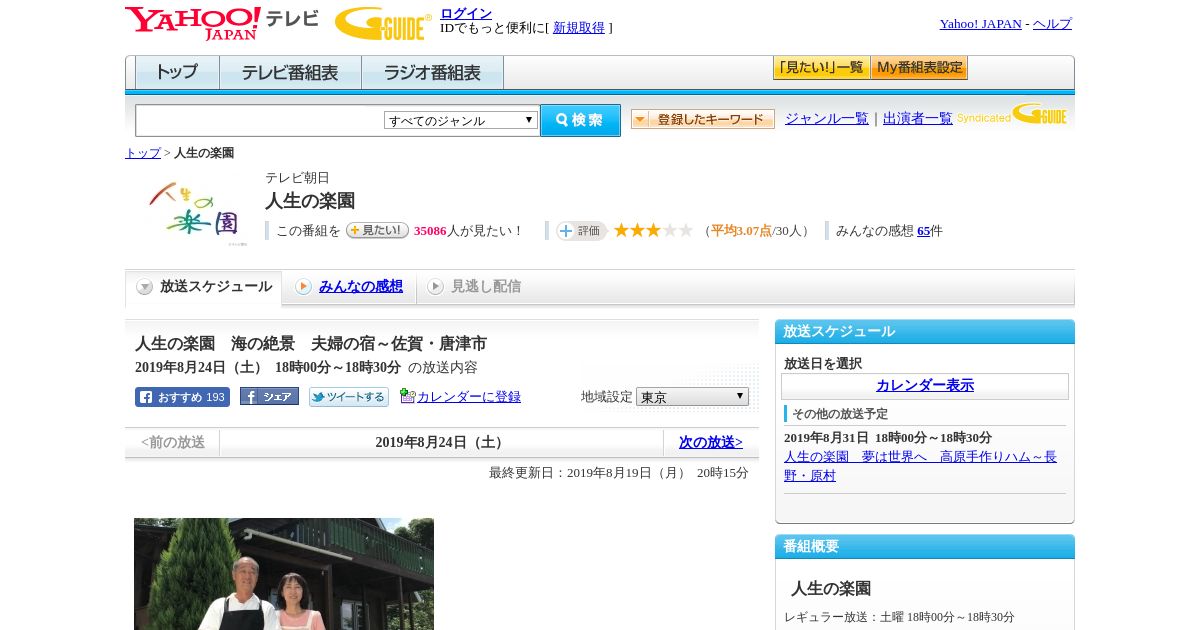
Task: Select the みんなの感想 tab
Action: click(349, 287)
